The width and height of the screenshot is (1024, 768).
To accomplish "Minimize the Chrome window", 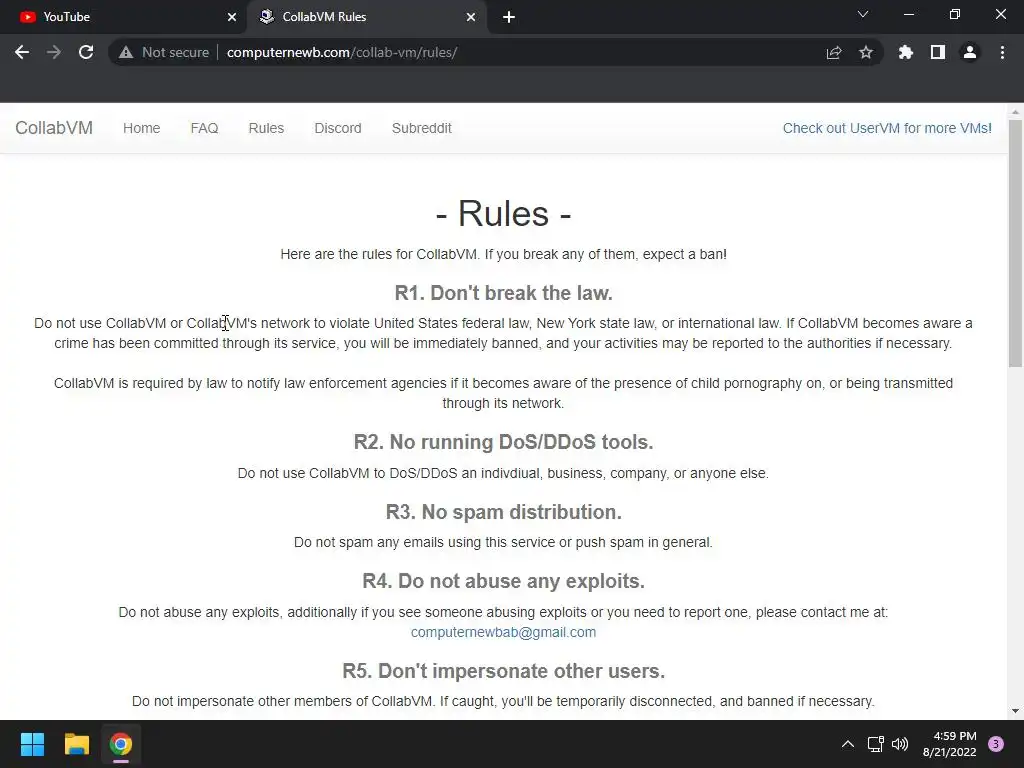I will (908, 14).
